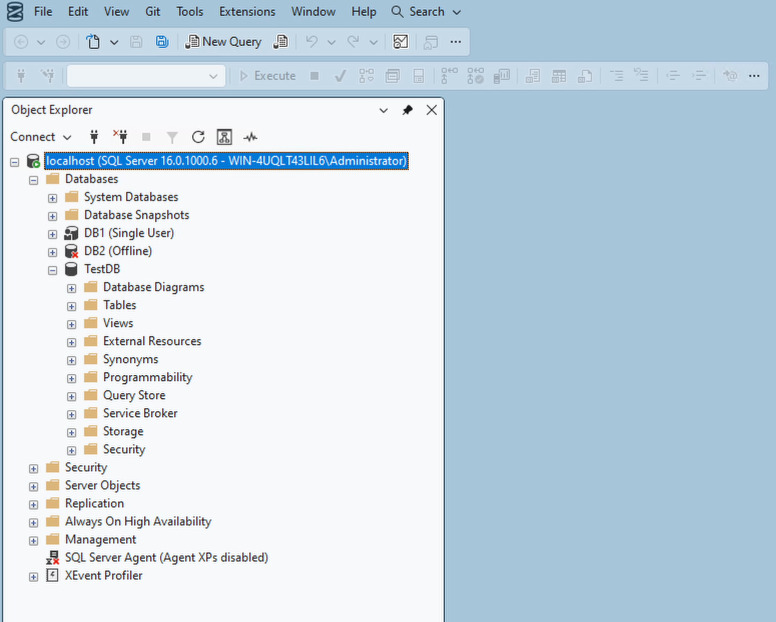Collapse the TestDB database node
This screenshot has width=776, height=622.
click(52, 270)
